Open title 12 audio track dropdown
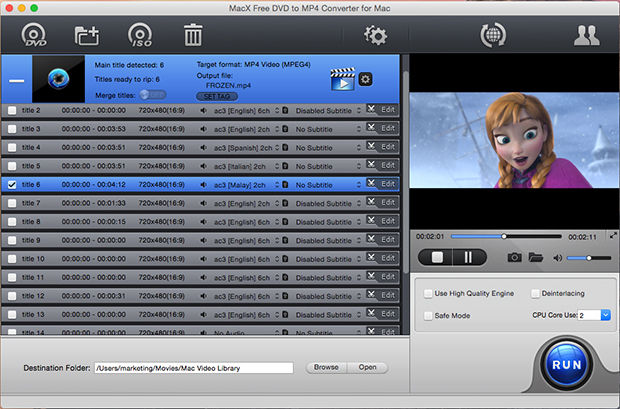The width and height of the screenshot is (620, 409). (246, 296)
